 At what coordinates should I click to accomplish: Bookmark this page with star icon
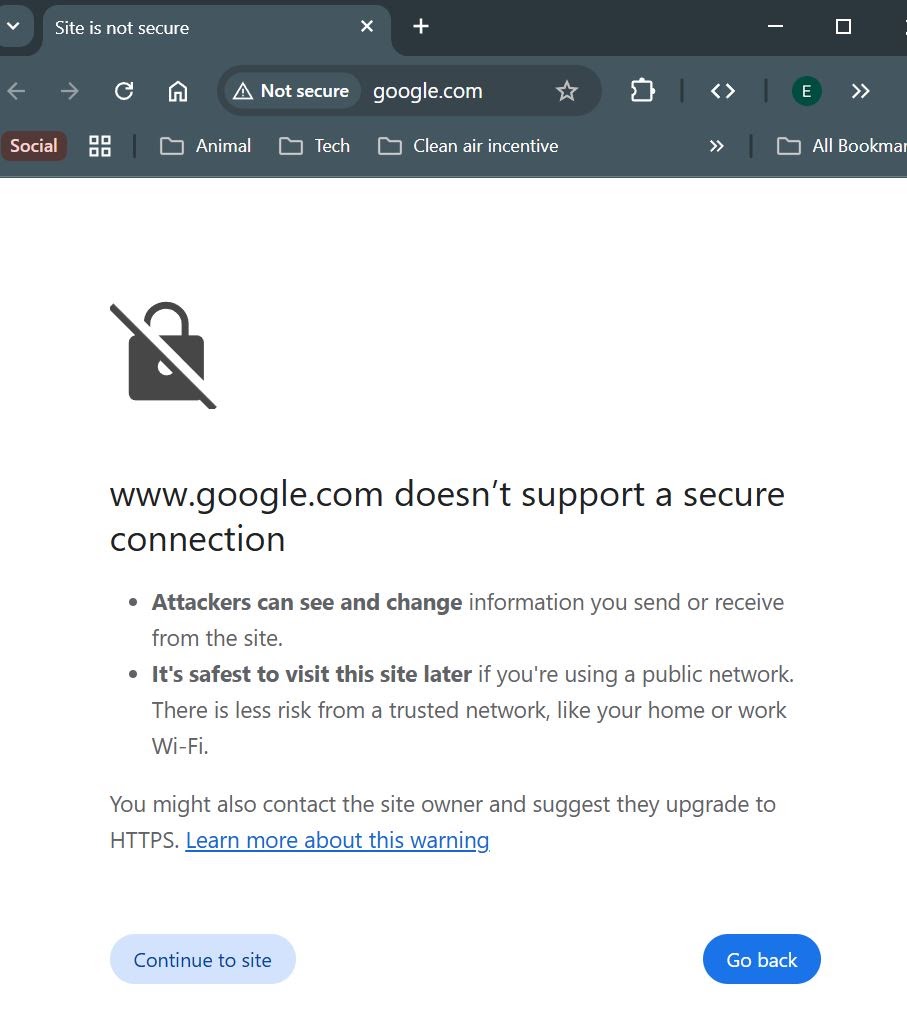point(567,91)
